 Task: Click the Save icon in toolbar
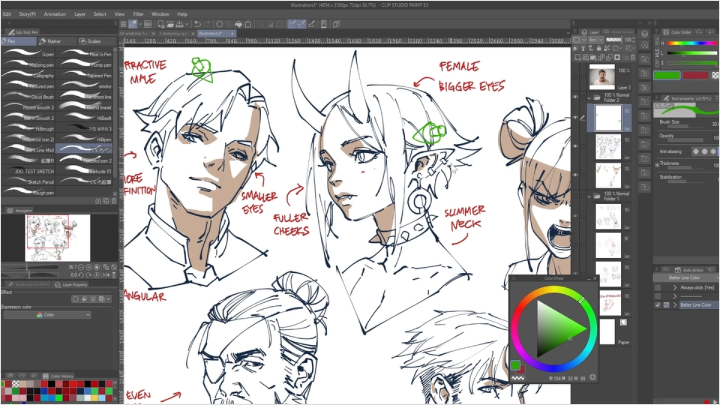pyautogui.click(x=180, y=24)
